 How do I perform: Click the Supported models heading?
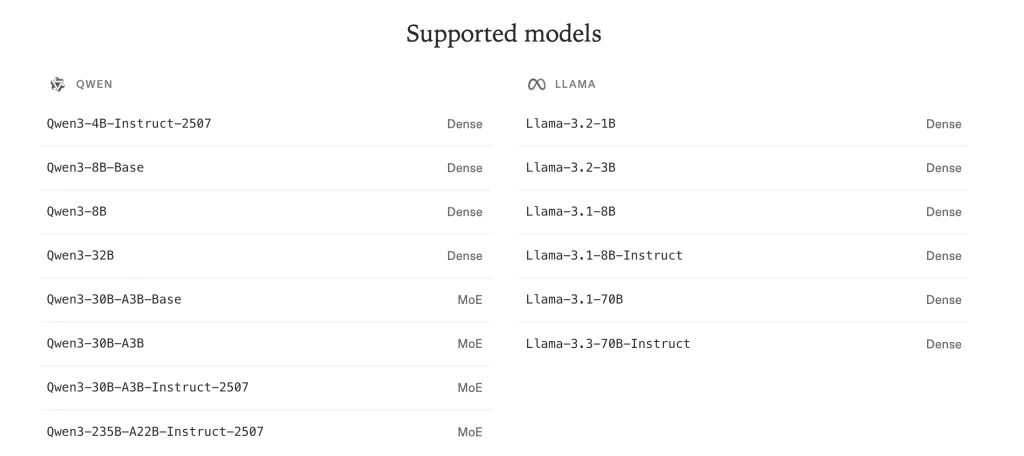(x=503, y=33)
